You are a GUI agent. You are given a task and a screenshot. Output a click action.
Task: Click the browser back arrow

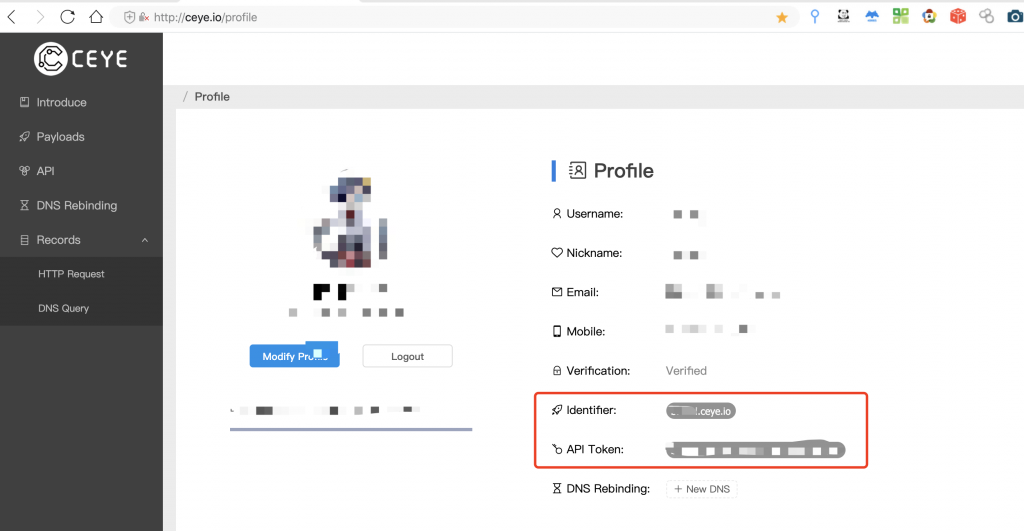tap(11, 17)
